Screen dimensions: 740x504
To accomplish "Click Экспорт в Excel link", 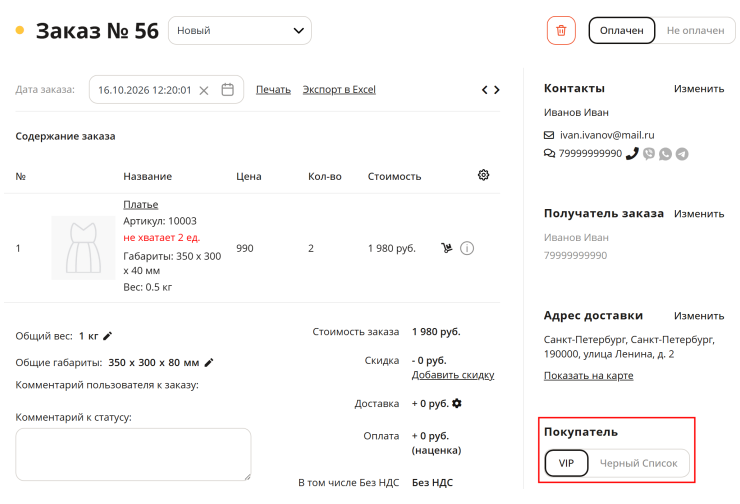I will click(339, 90).
